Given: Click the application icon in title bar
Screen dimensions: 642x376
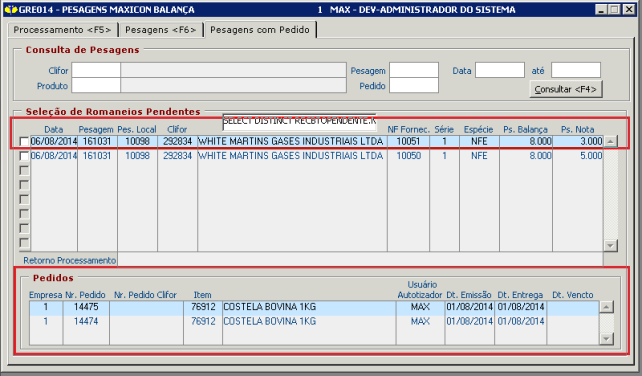Looking at the screenshot, I should (x=11, y=9).
